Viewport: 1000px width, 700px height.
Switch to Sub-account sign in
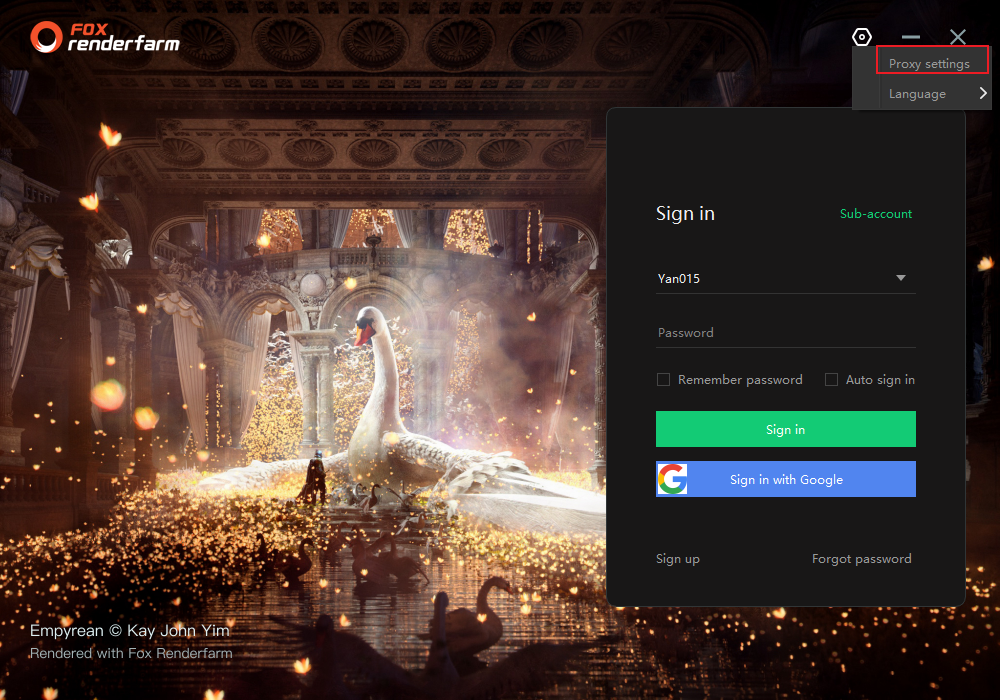coord(876,214)
